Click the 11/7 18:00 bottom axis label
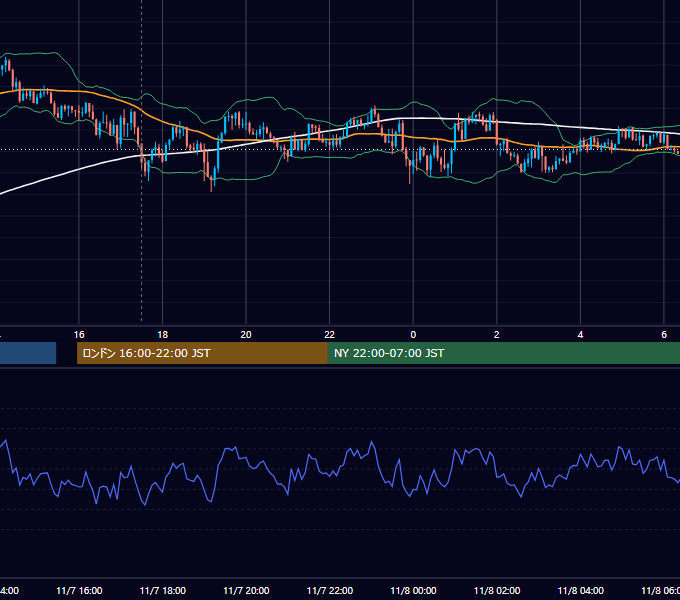Image resolution: width=680 pixels, height=600 pixels. 163,591
